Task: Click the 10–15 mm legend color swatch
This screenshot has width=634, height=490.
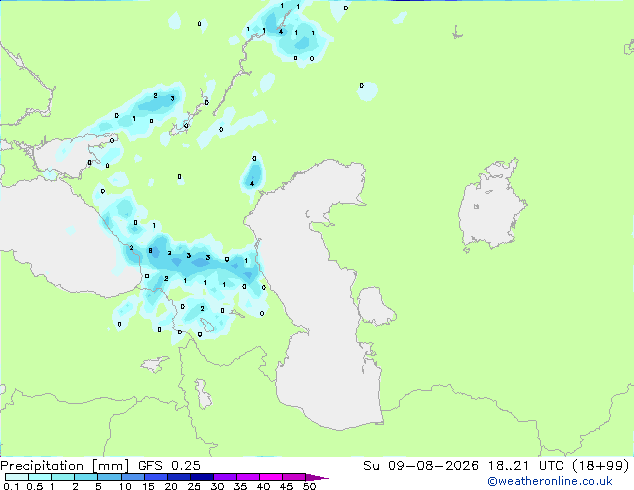Action: coord(133,477)
